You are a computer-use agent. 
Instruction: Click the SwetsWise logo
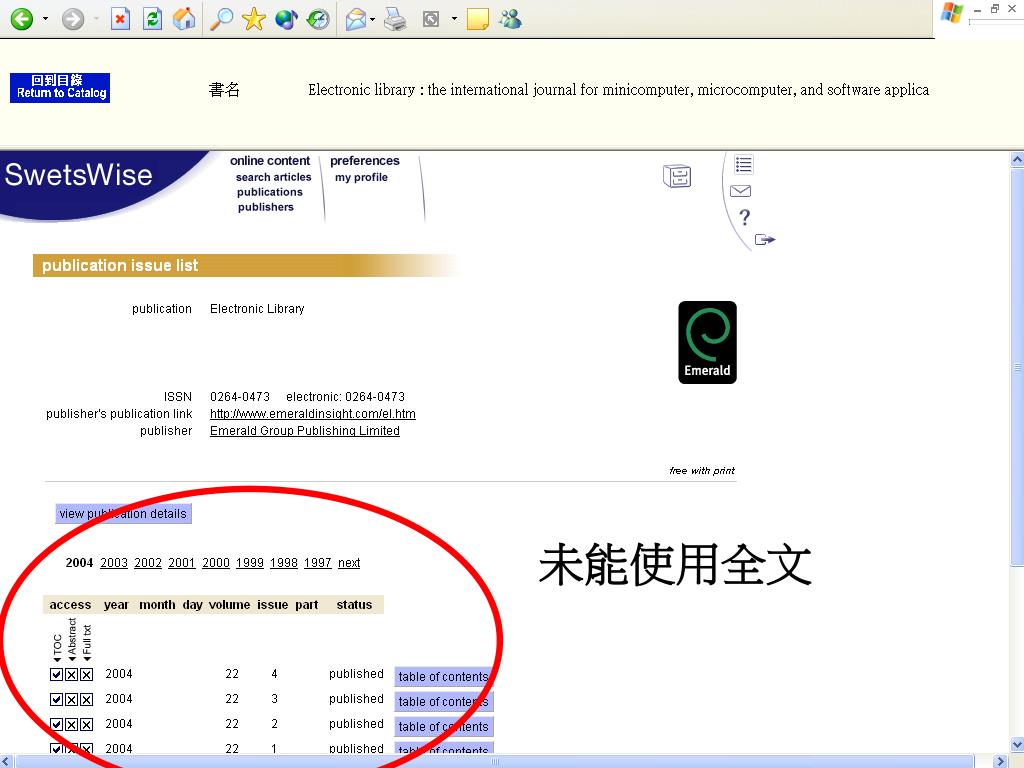[78, 174]
